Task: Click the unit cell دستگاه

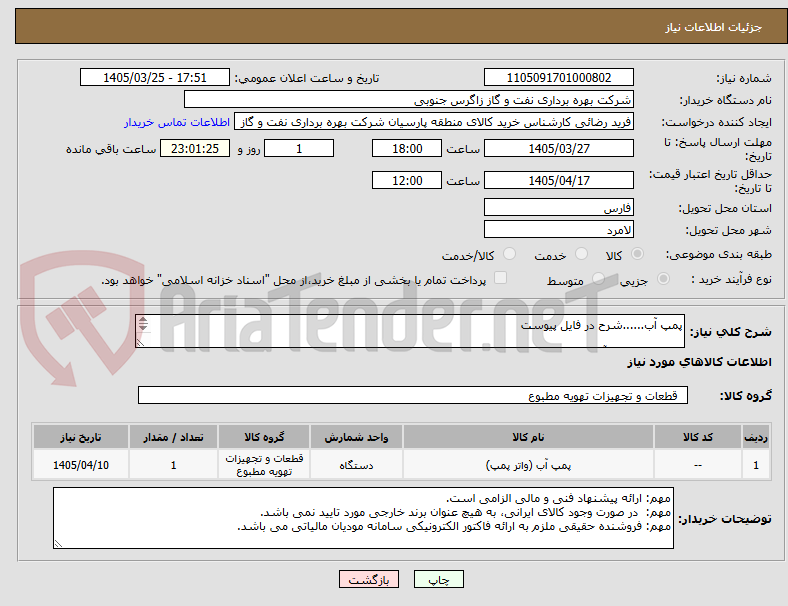Action: [x=356, y=465]
